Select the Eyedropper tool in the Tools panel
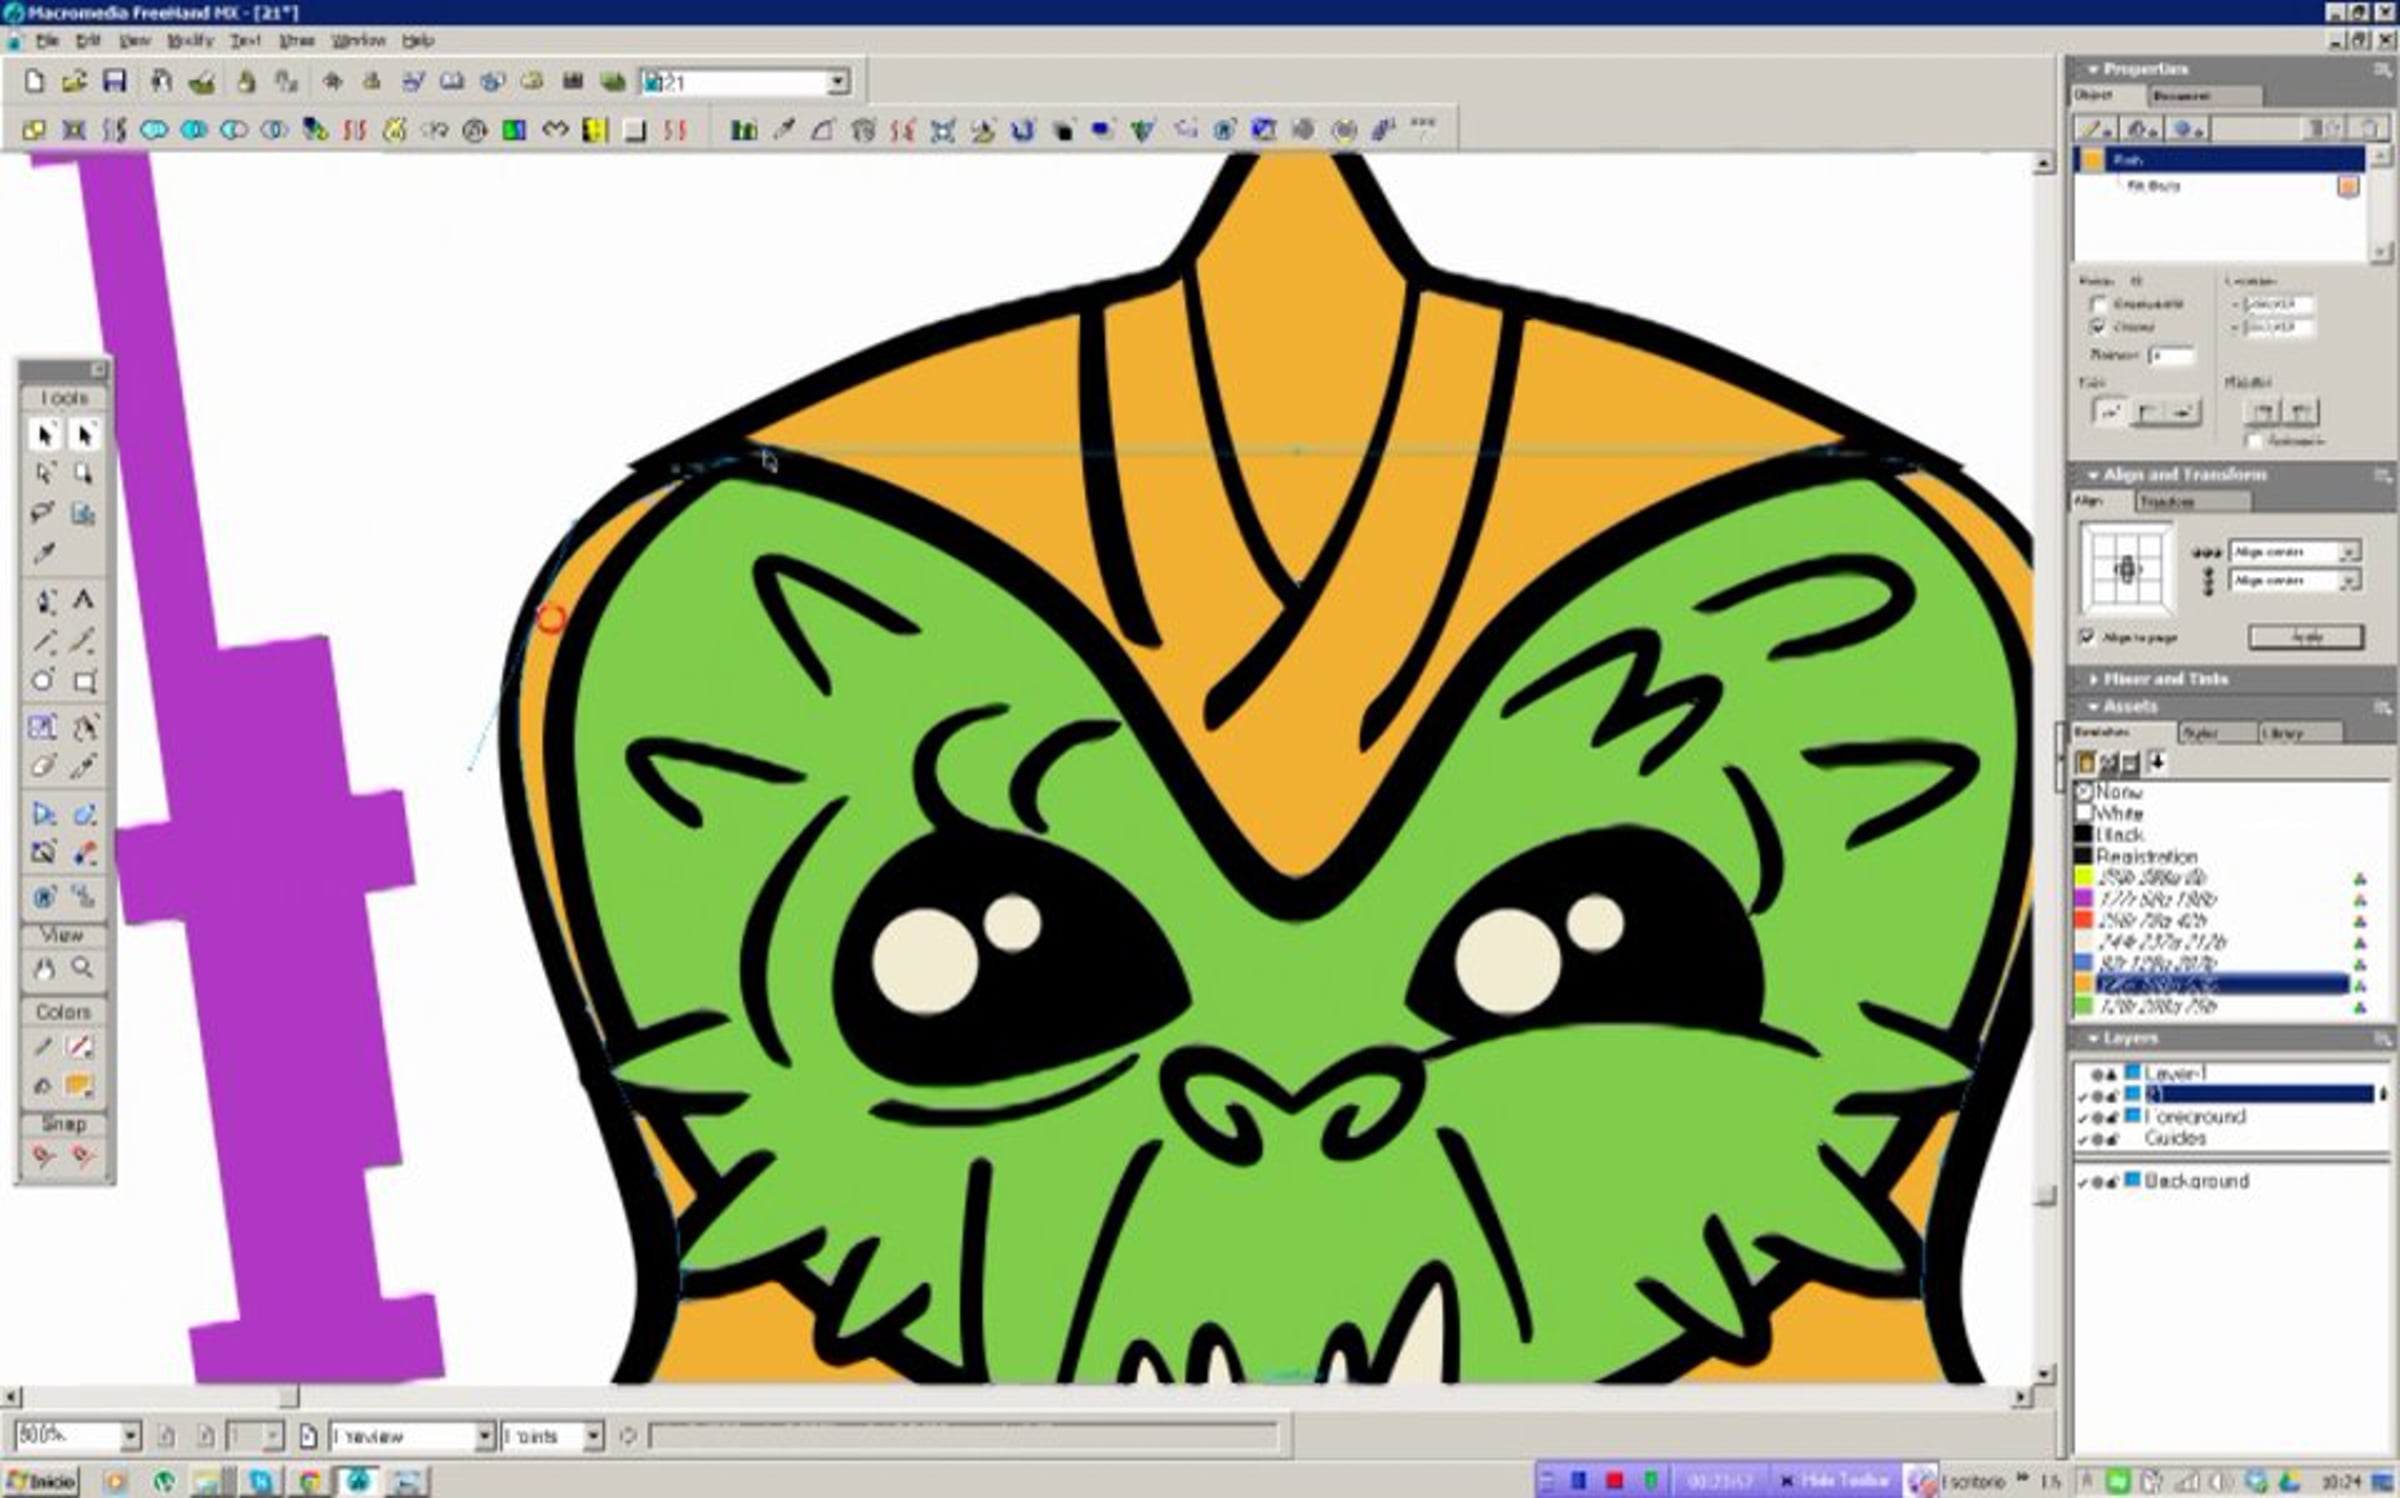The height and width of the screenshot is (1498, 2400). point(44,553)
